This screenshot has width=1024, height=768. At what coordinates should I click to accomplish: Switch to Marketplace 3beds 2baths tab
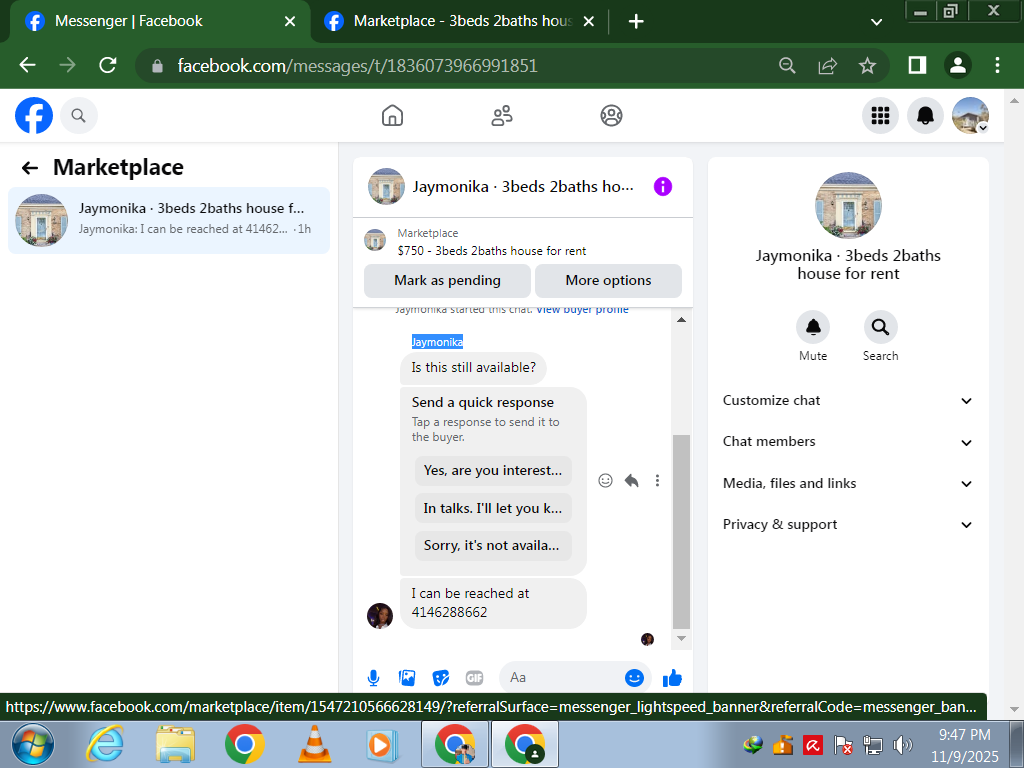(x=459, y=22)
